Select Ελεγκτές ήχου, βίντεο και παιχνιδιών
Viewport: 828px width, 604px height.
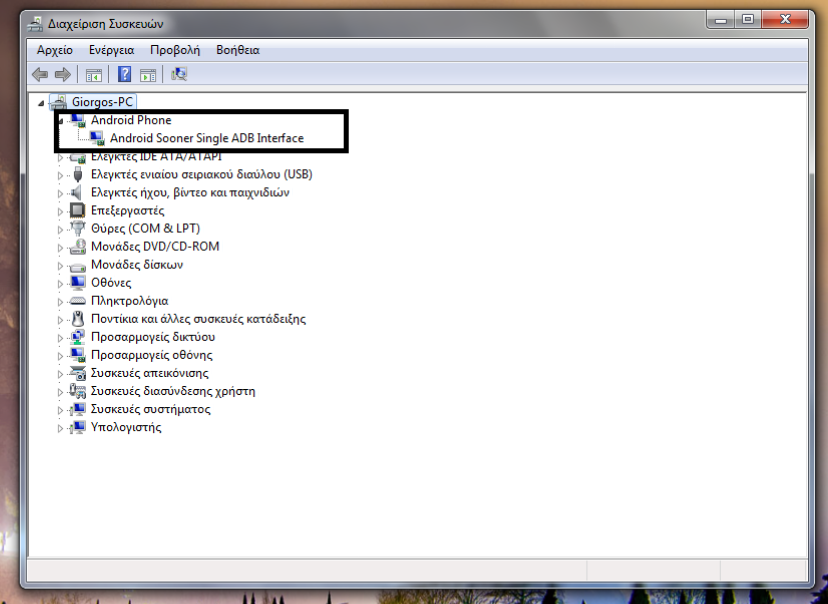(x=190, y=192)
